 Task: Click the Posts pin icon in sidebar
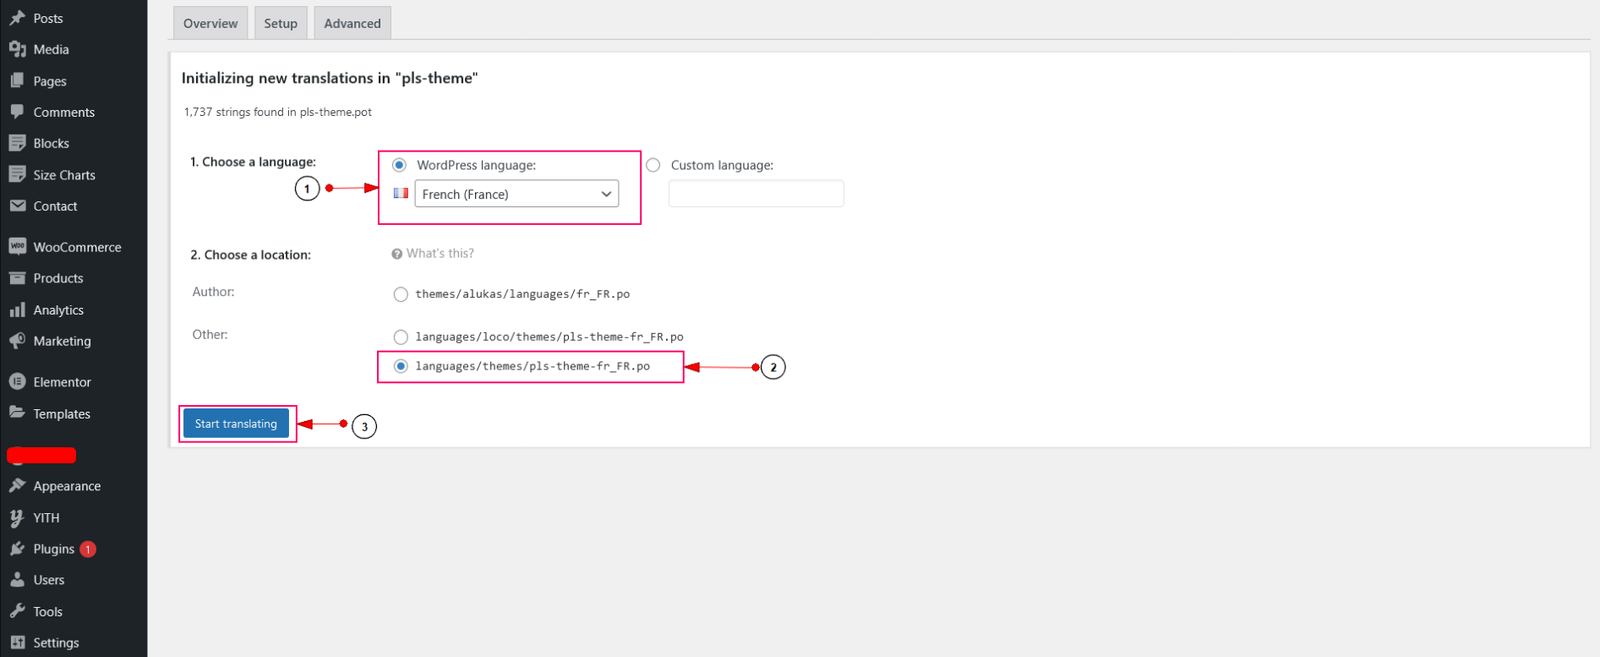pyautogui.click(x=17, y=18)
